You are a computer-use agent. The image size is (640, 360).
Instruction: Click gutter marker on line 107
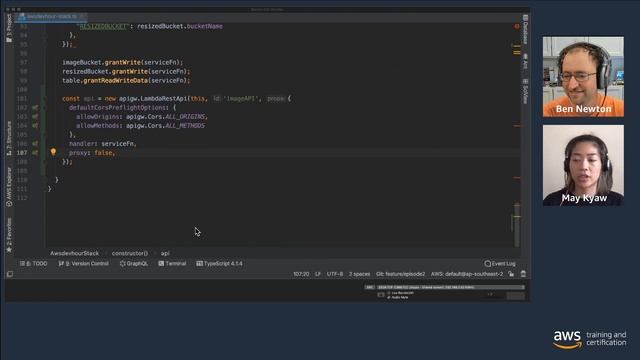coord(35,153)
